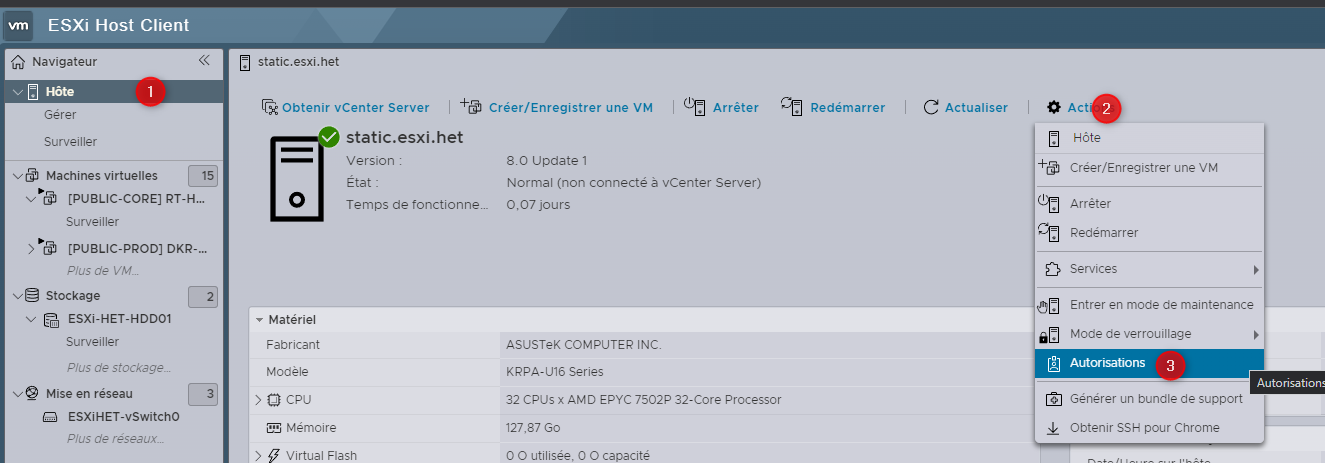The width and height of the screenshot is (1325, 463).
Task: Click the Obtenir vCenter Server icon
Action: (269, 107)
